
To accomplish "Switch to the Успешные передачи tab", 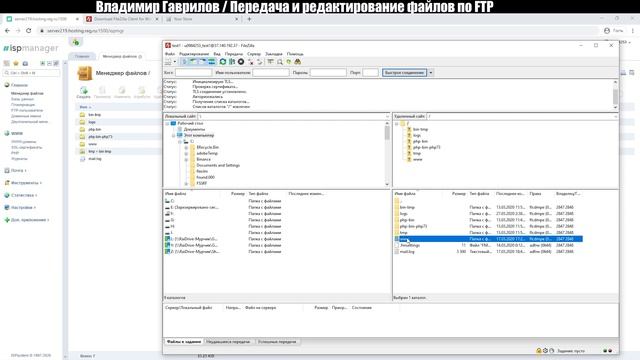I will [277, 342].
